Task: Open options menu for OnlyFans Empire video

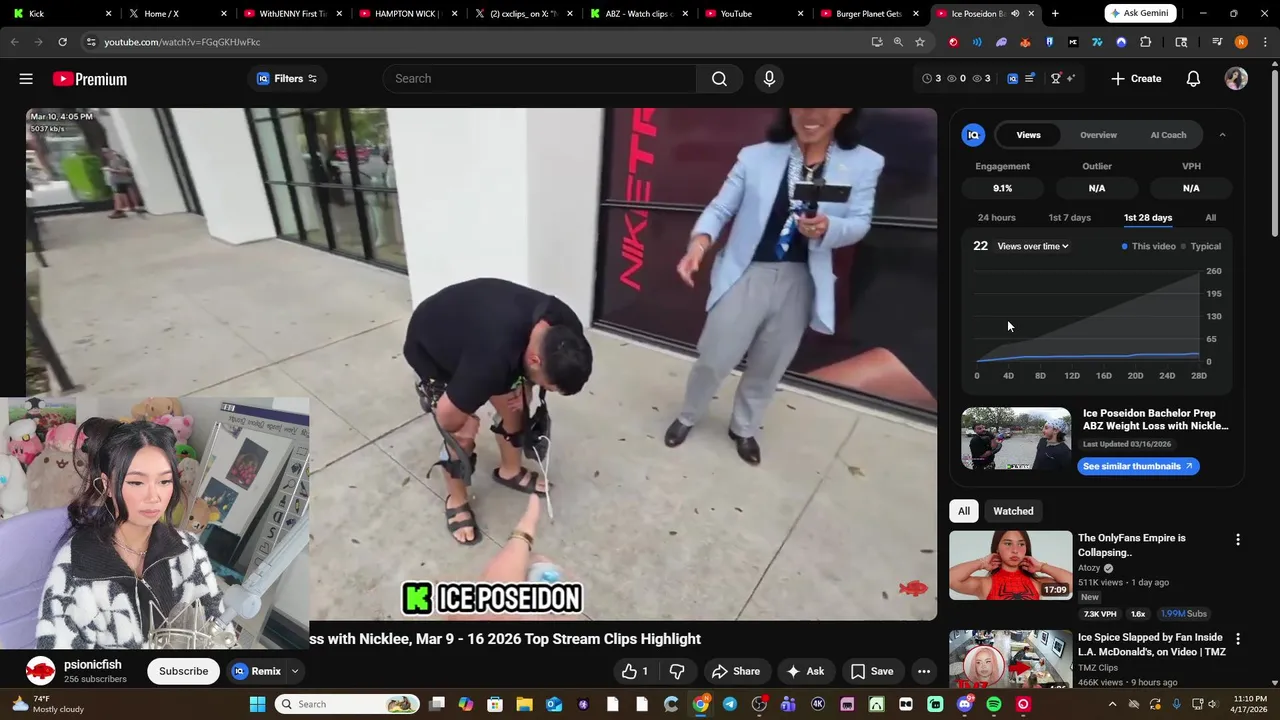Action: click(1238, 540)
